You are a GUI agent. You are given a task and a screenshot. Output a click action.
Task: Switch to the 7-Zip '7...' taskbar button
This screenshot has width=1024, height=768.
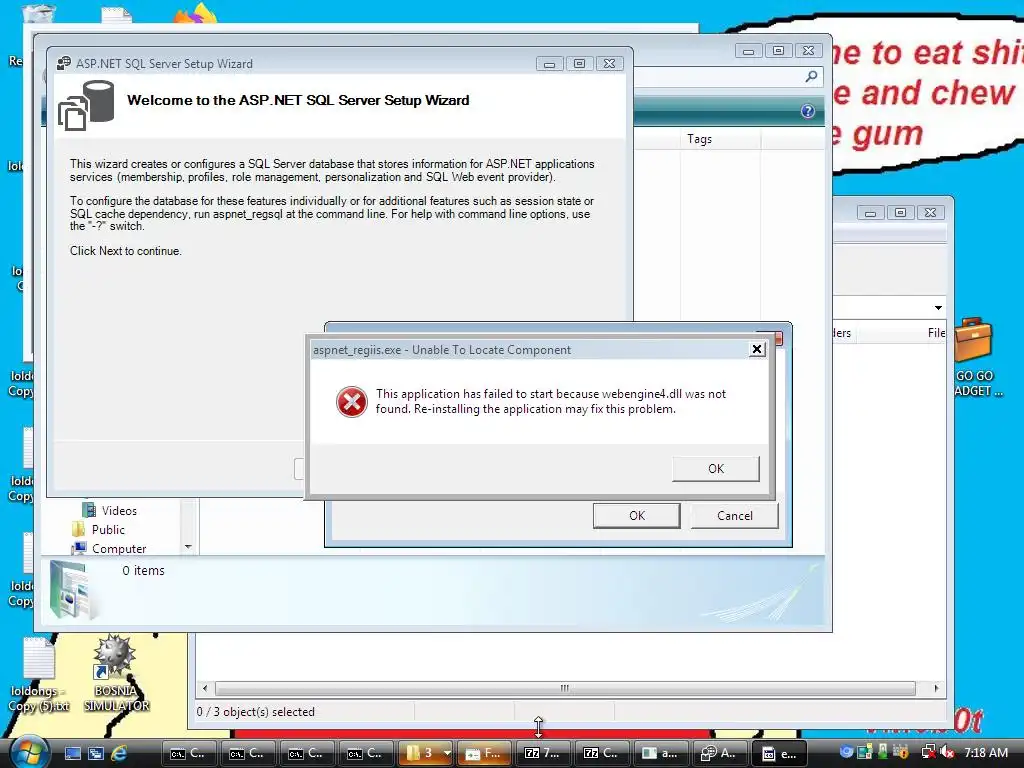pos(543,753)
